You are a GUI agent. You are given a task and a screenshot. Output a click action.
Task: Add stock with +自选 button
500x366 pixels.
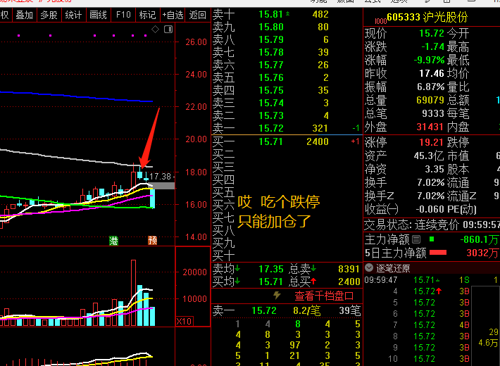pos(173,15)
